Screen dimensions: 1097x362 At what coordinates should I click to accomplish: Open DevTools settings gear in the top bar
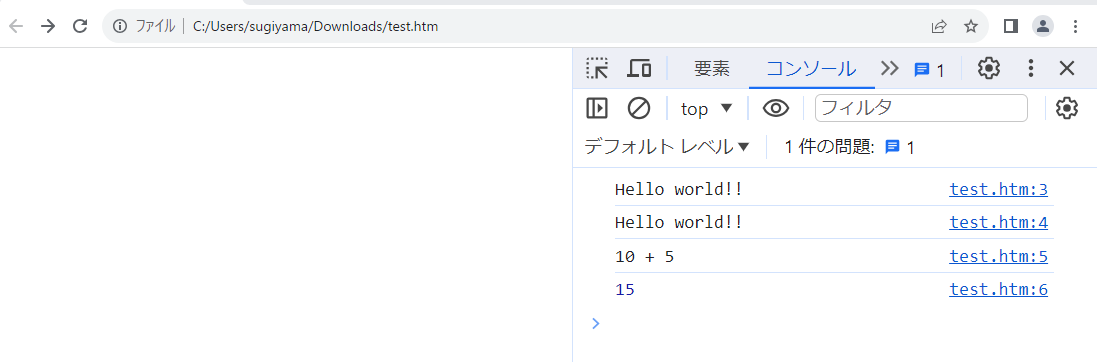click(989, 69)
